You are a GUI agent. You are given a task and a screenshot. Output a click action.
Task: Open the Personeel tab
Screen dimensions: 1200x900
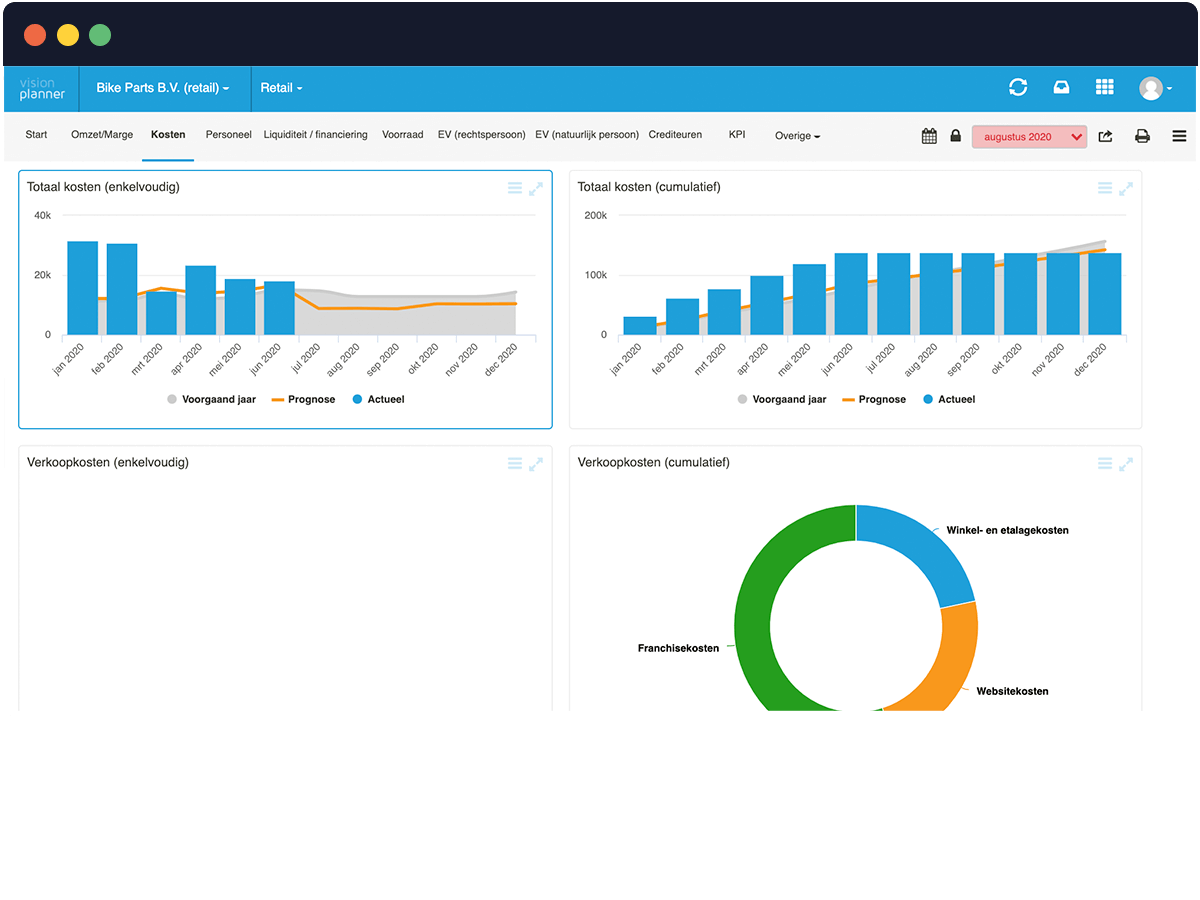coord(228,134)
